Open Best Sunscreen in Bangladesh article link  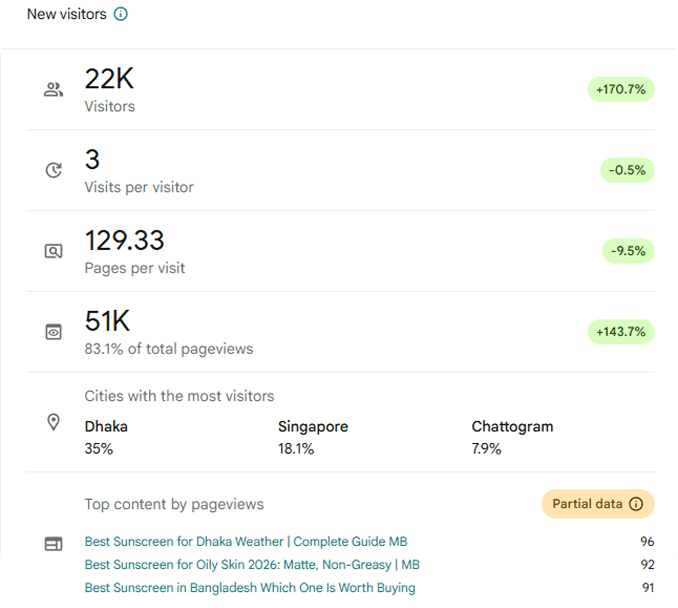pos(250,588)
